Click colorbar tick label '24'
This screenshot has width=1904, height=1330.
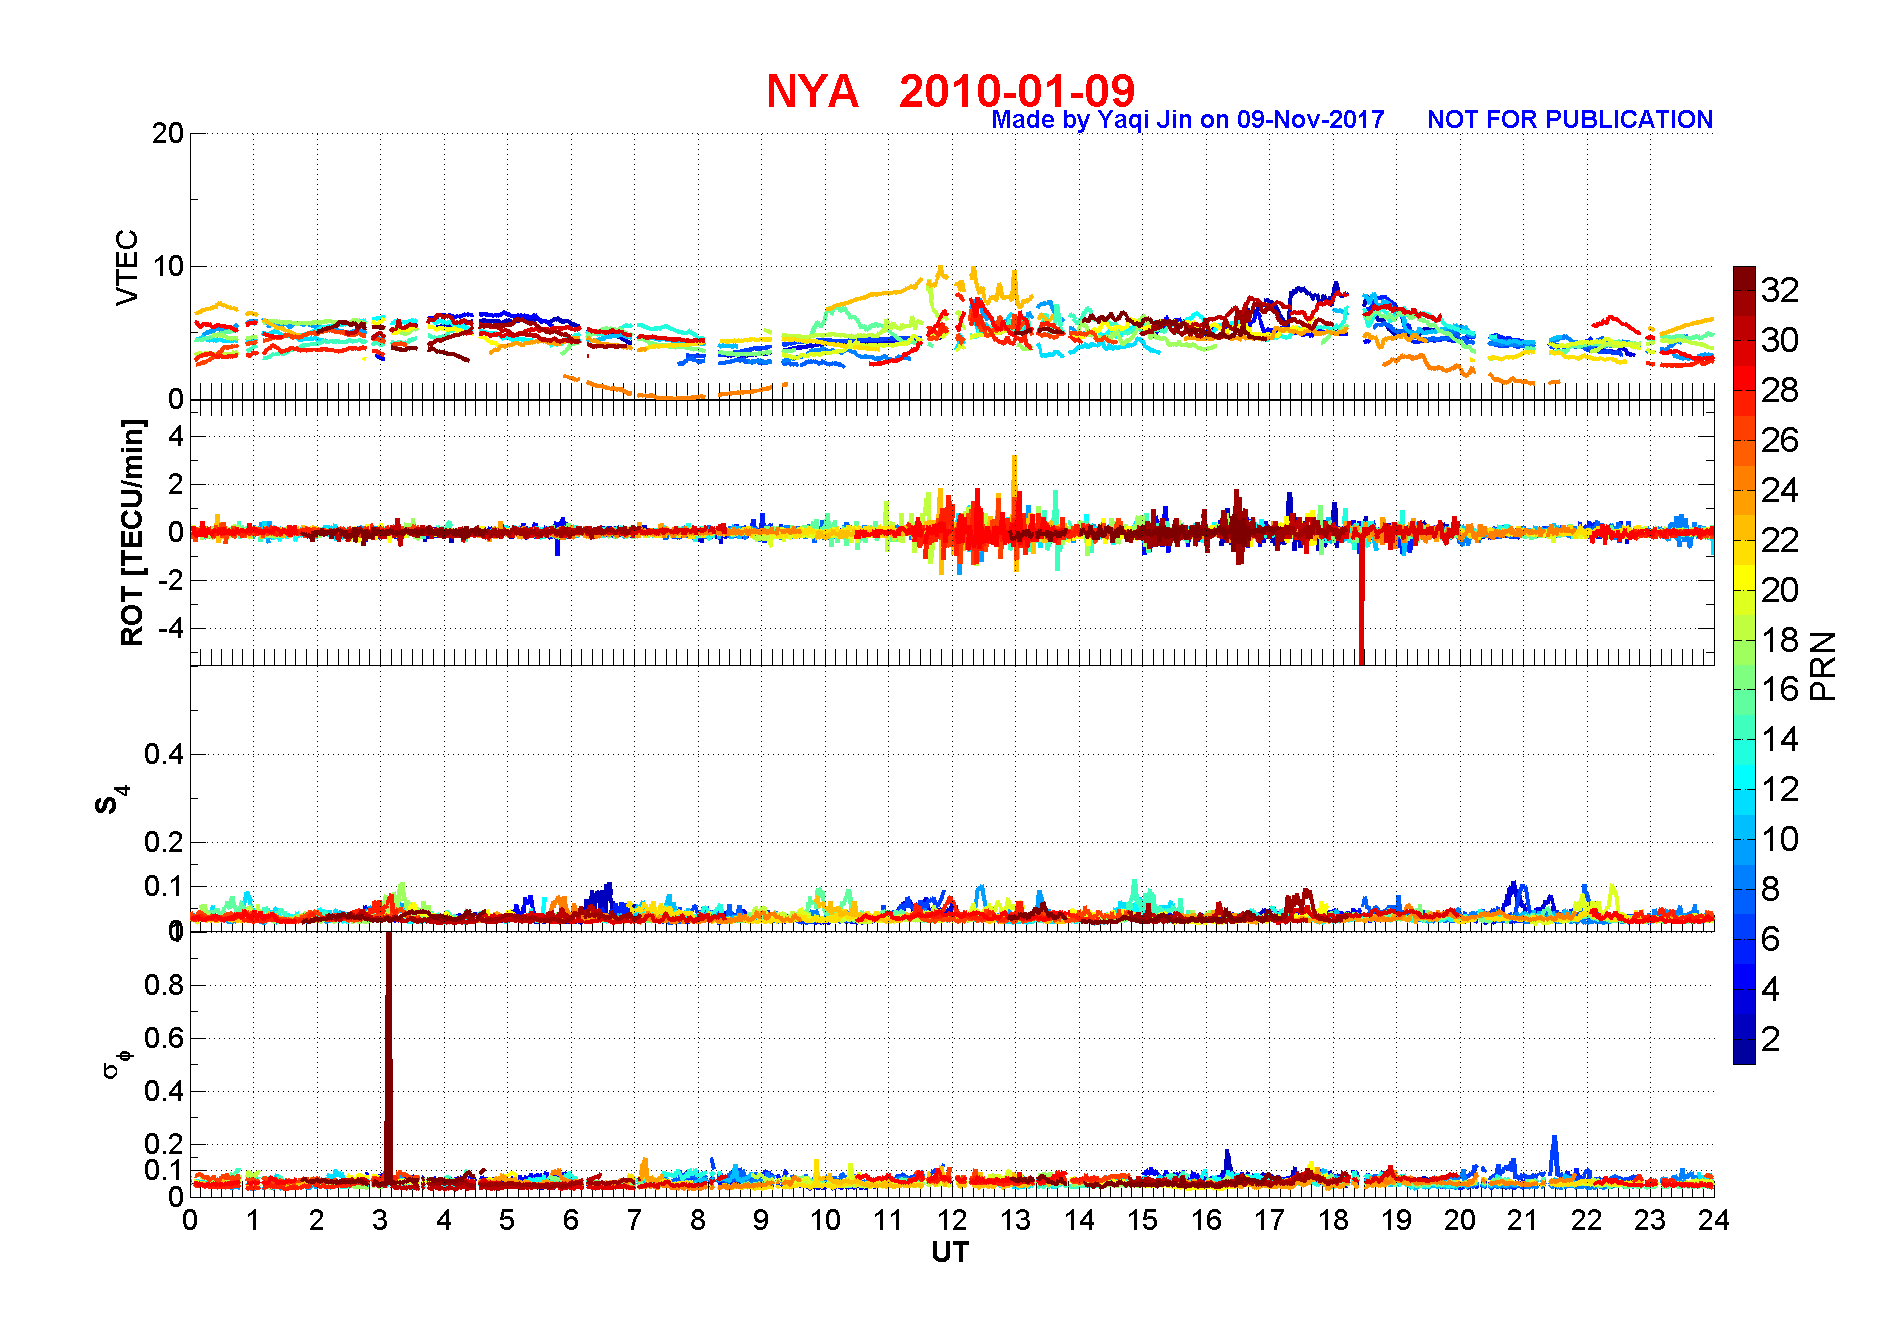[x=1780, y=490]
